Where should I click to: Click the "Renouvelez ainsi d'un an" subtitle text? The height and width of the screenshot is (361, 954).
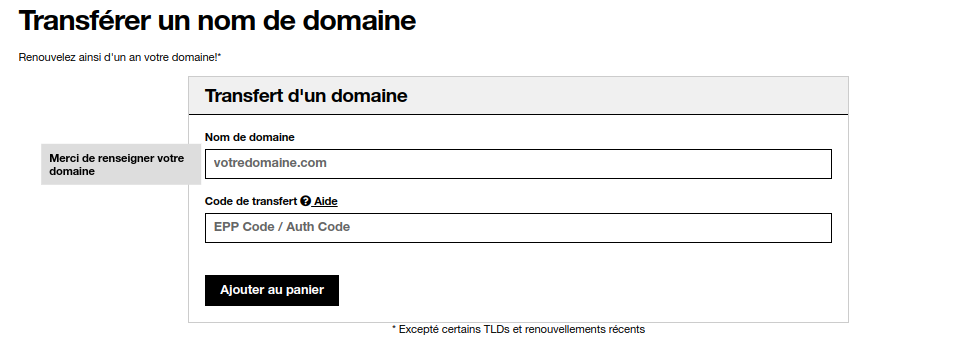(x=120, y=57)
